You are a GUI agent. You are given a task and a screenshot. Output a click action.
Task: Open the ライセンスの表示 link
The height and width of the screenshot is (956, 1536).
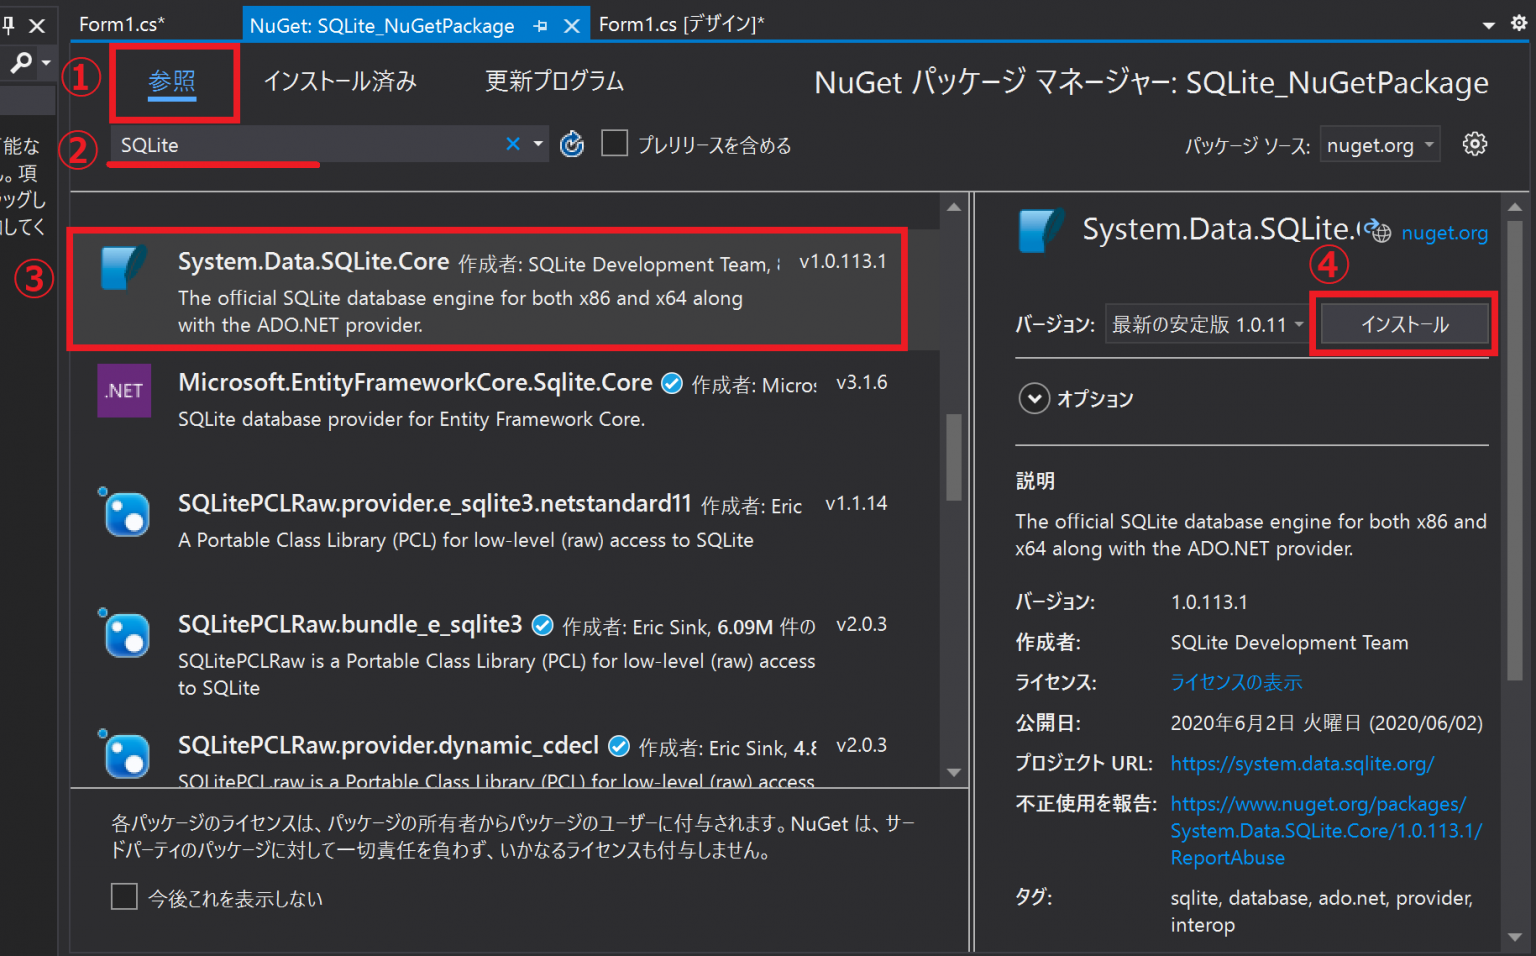(1236, 682)
